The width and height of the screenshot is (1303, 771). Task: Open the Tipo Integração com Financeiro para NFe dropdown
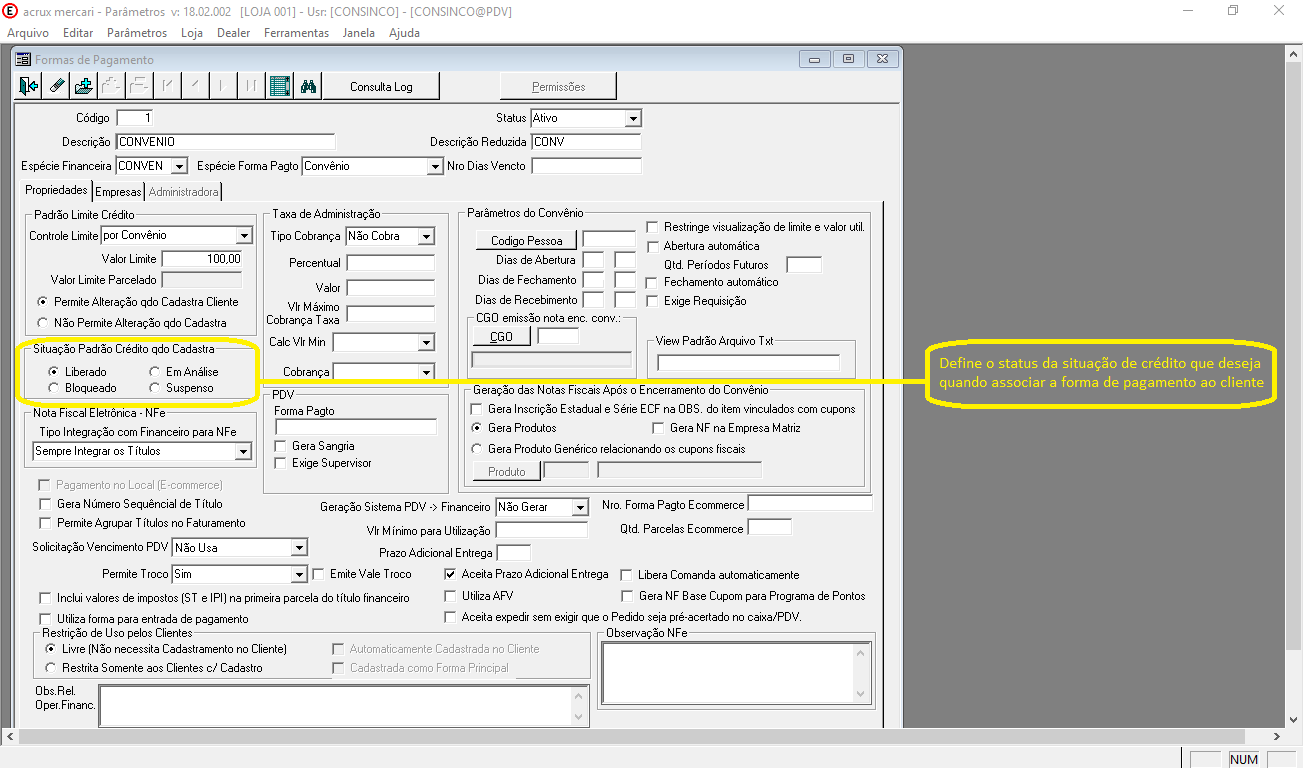[243, 452]
